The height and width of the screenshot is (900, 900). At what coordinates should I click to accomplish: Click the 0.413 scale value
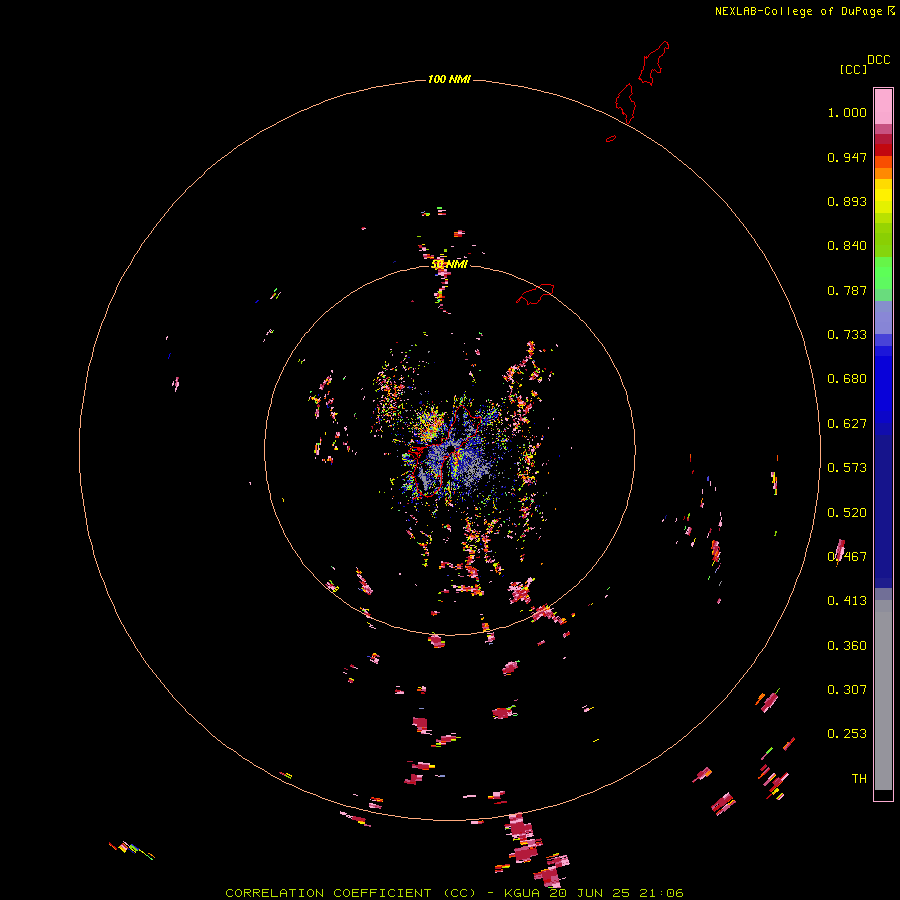tap(847, 601)
